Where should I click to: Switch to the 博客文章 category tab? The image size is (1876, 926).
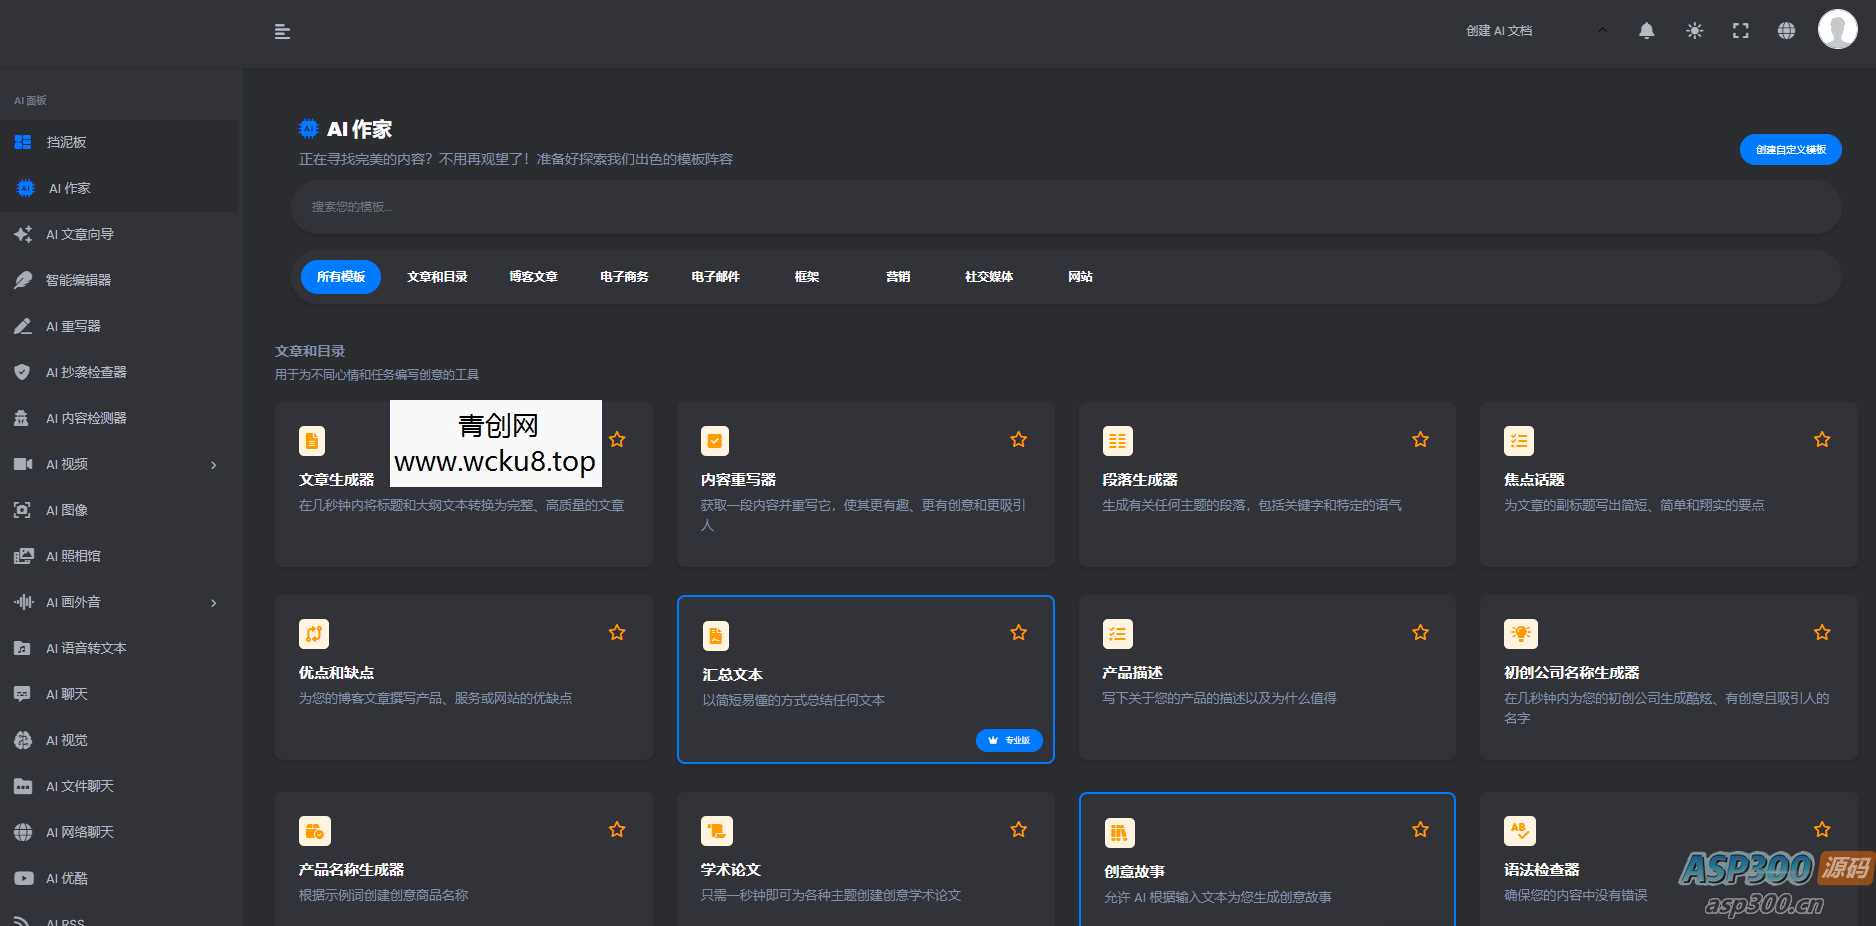tap(533, 277)
